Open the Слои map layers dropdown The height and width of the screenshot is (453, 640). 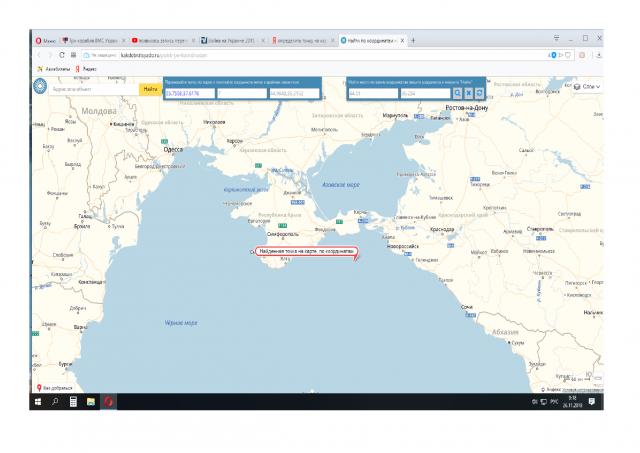[588, 87]
